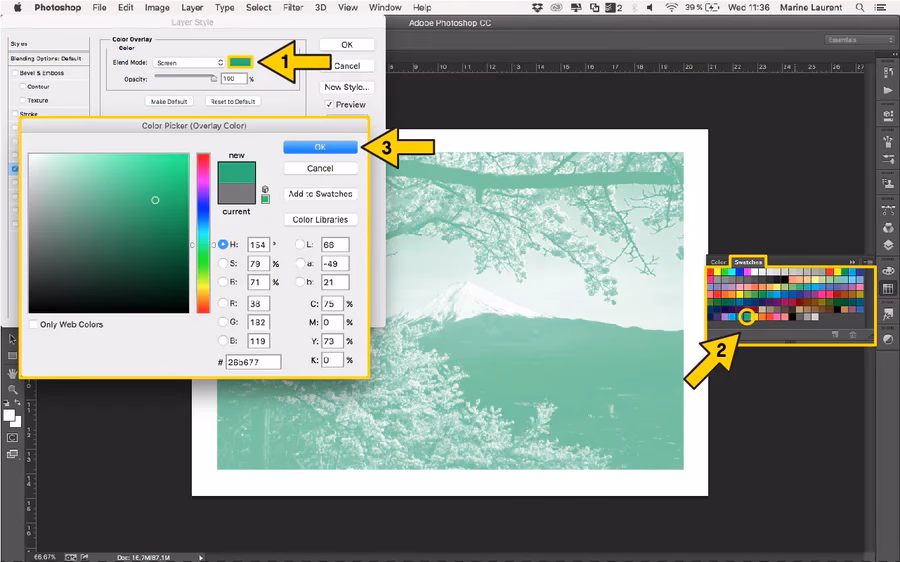Create a new swatch via the page icon
This screenshot has width=900, height=562.
(833, 334)
